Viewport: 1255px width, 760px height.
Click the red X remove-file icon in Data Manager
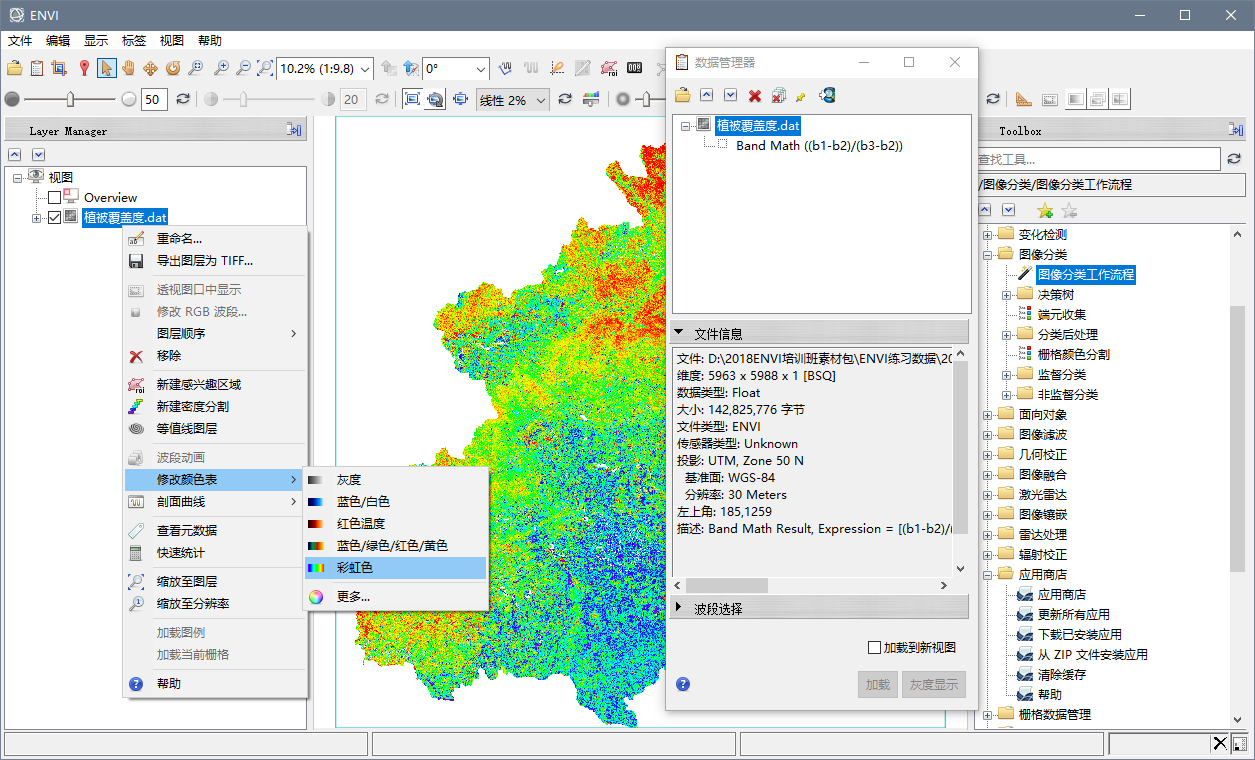755,95
